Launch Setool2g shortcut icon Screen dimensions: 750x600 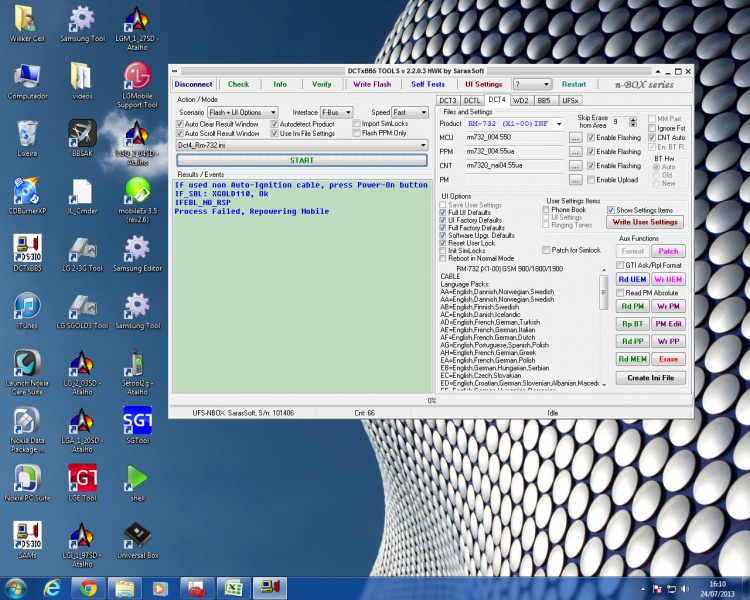137,372
